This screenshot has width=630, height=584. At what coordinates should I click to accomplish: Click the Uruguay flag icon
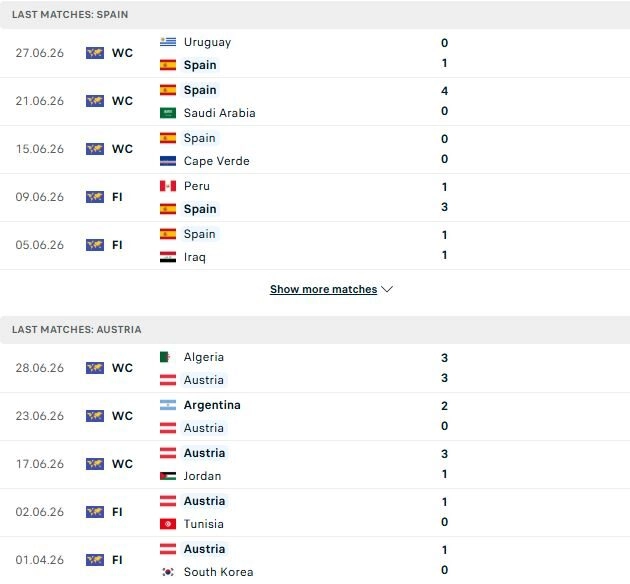click(x=168, y=42)
